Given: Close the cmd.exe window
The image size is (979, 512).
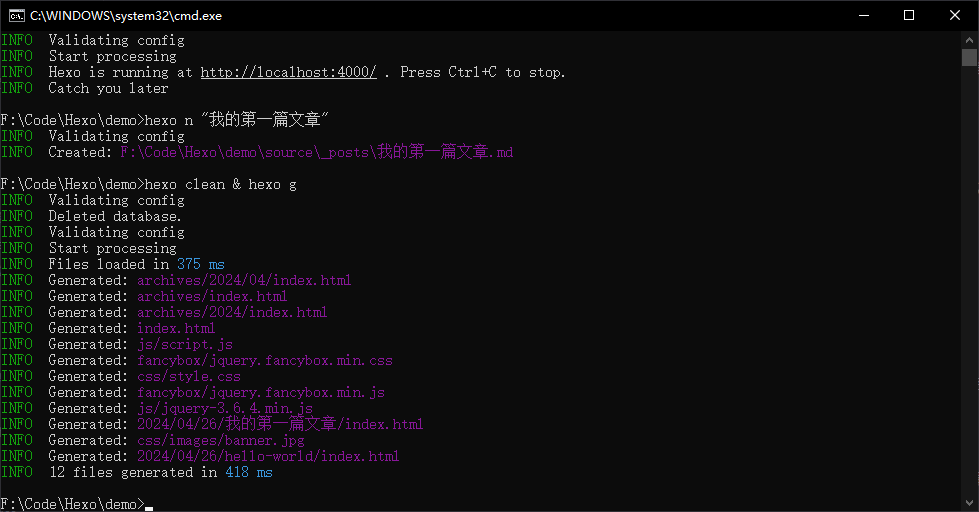Looking at the screenshot, I should [x=955, y=15].
